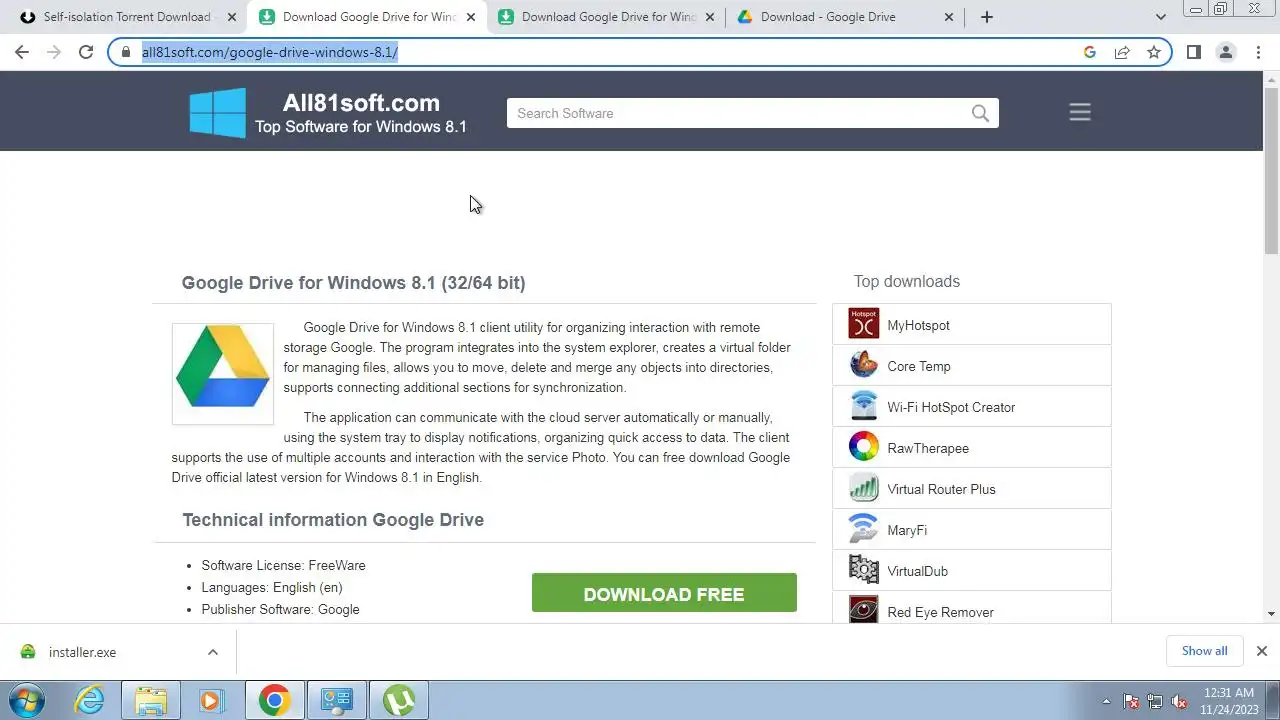
Task: Click the browser forward arrow
Action: pyautogui.click(x=54, y=52)
